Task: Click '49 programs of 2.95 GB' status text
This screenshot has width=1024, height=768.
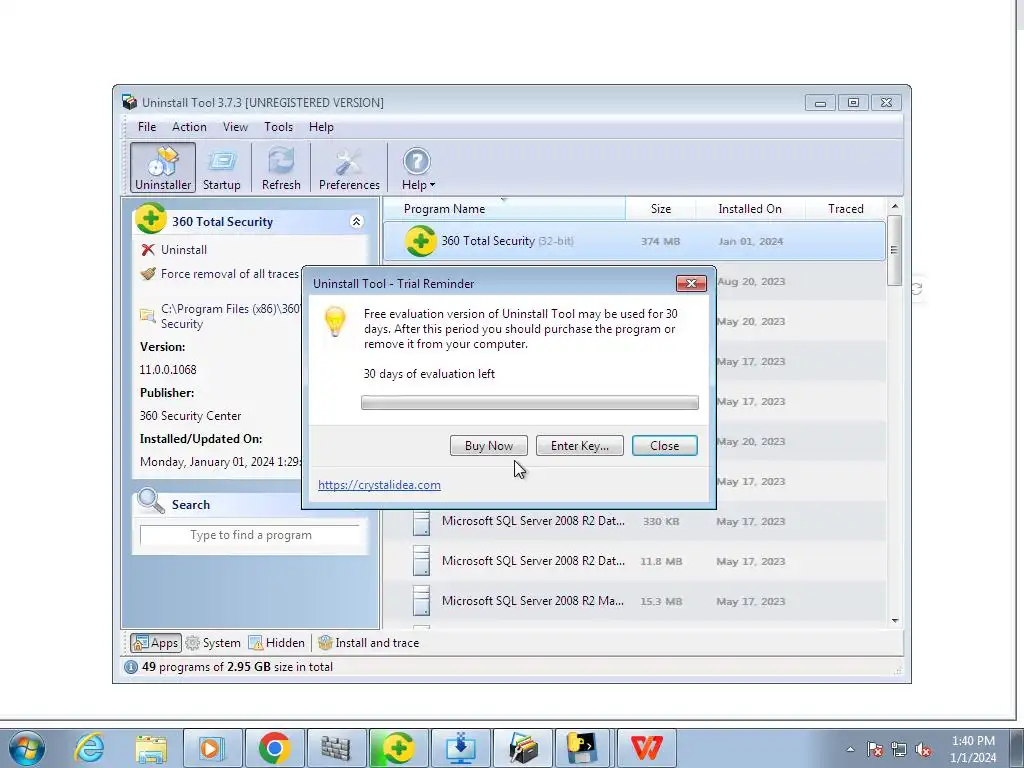Action: [x=237, y=667]
